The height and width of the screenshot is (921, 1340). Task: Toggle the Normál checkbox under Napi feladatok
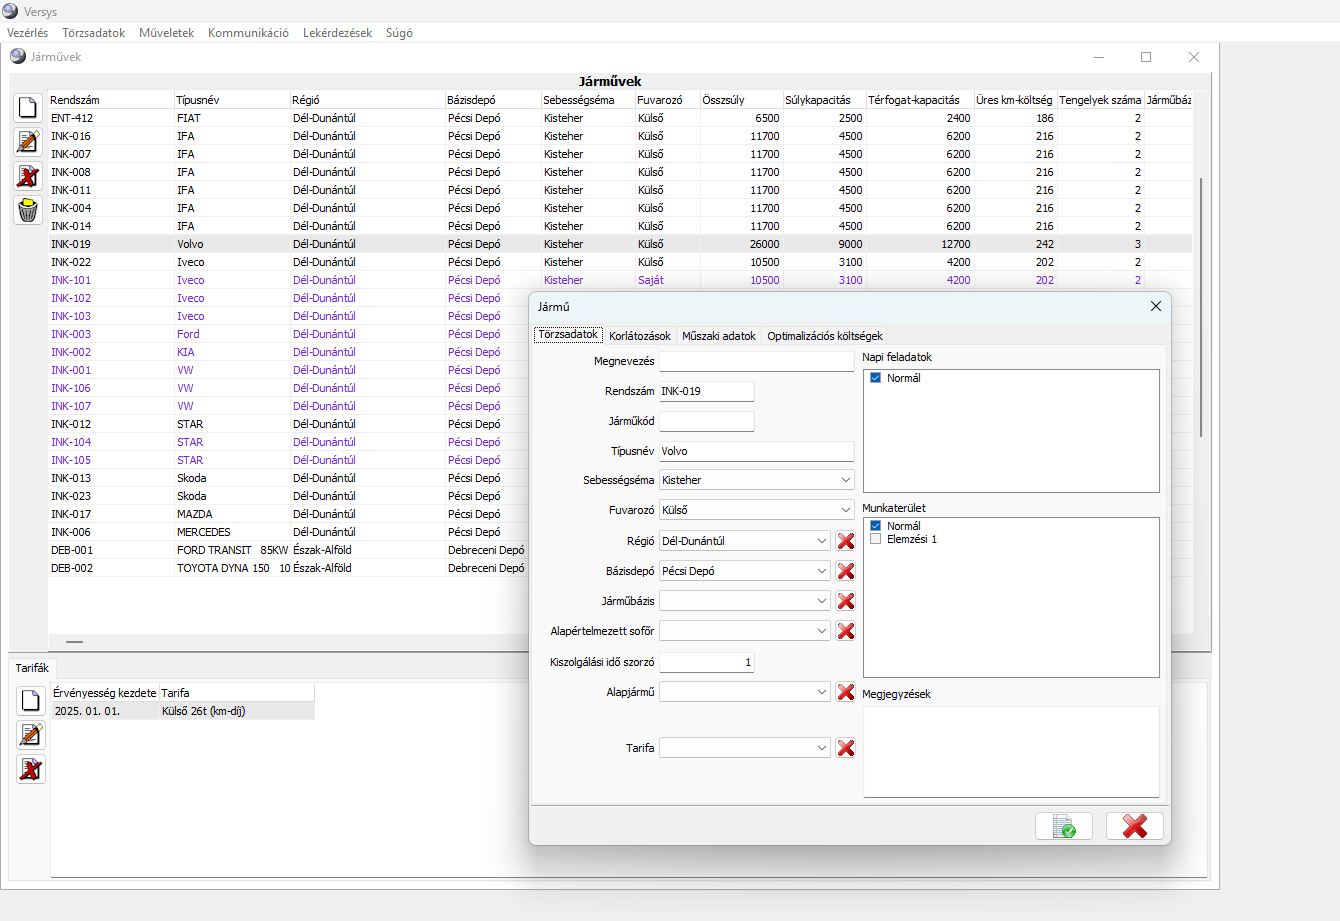pos(876,378)
